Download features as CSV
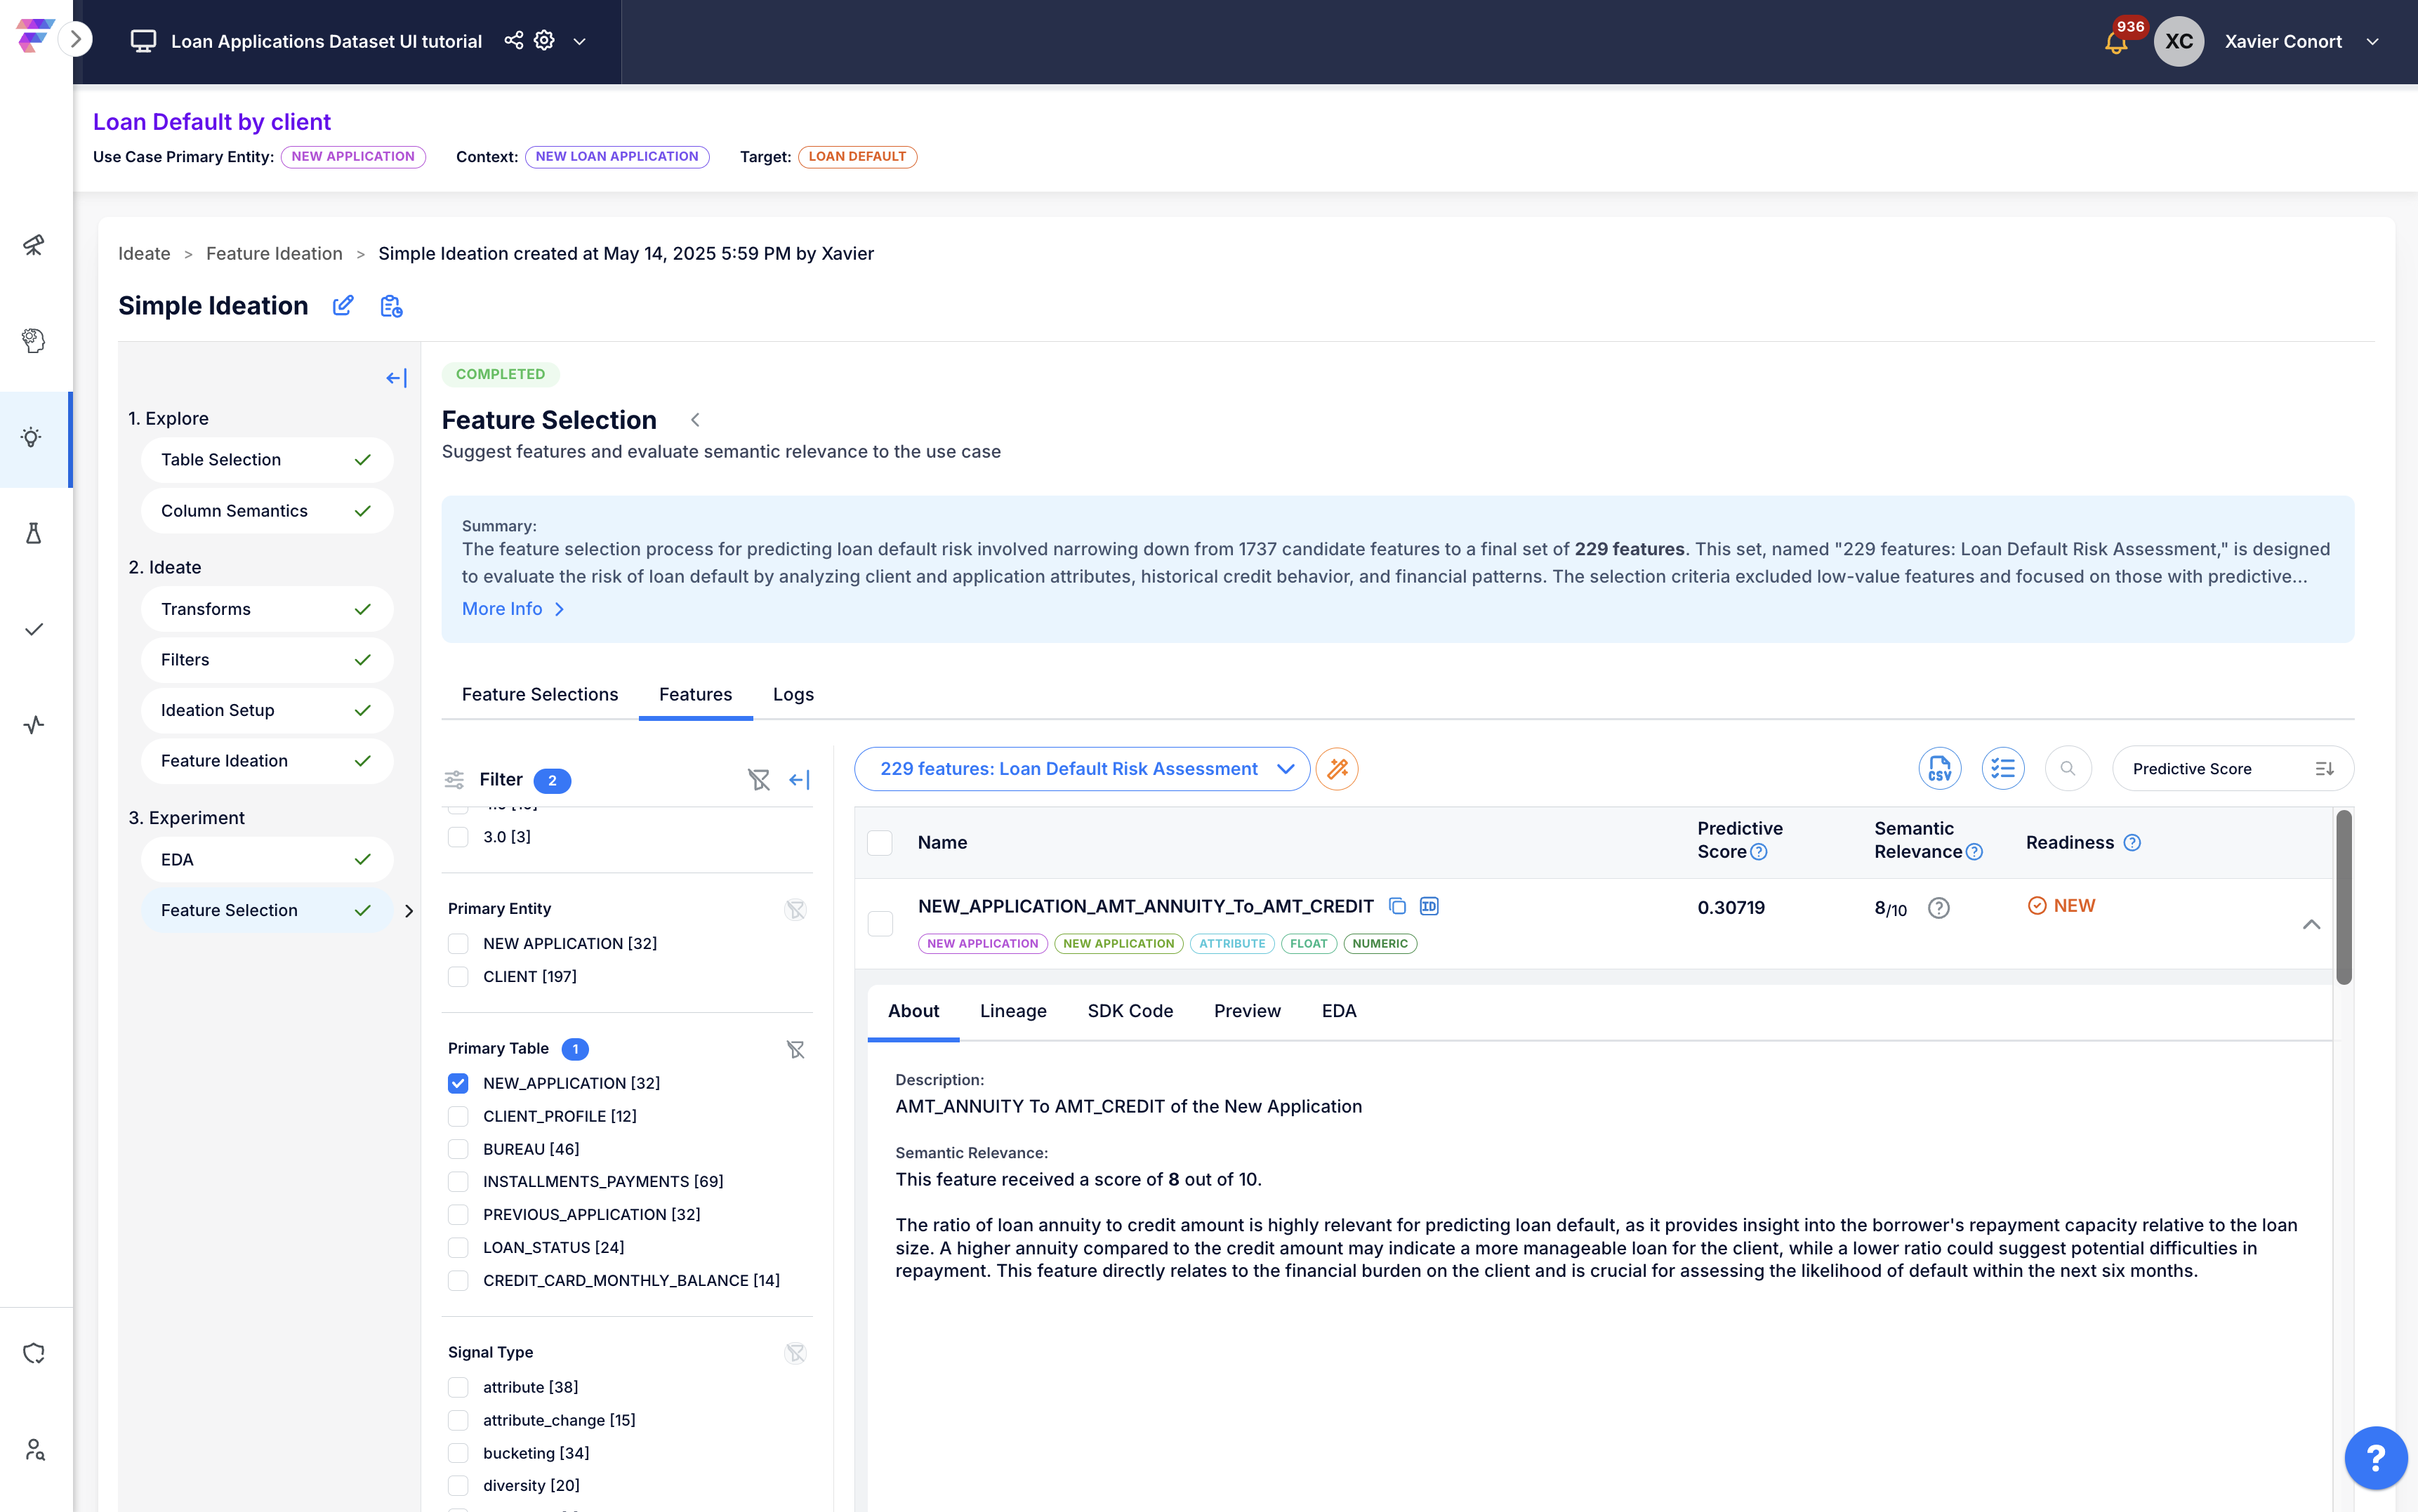The width and height of the screenshot is (2418, 1512). [1939, 768]
